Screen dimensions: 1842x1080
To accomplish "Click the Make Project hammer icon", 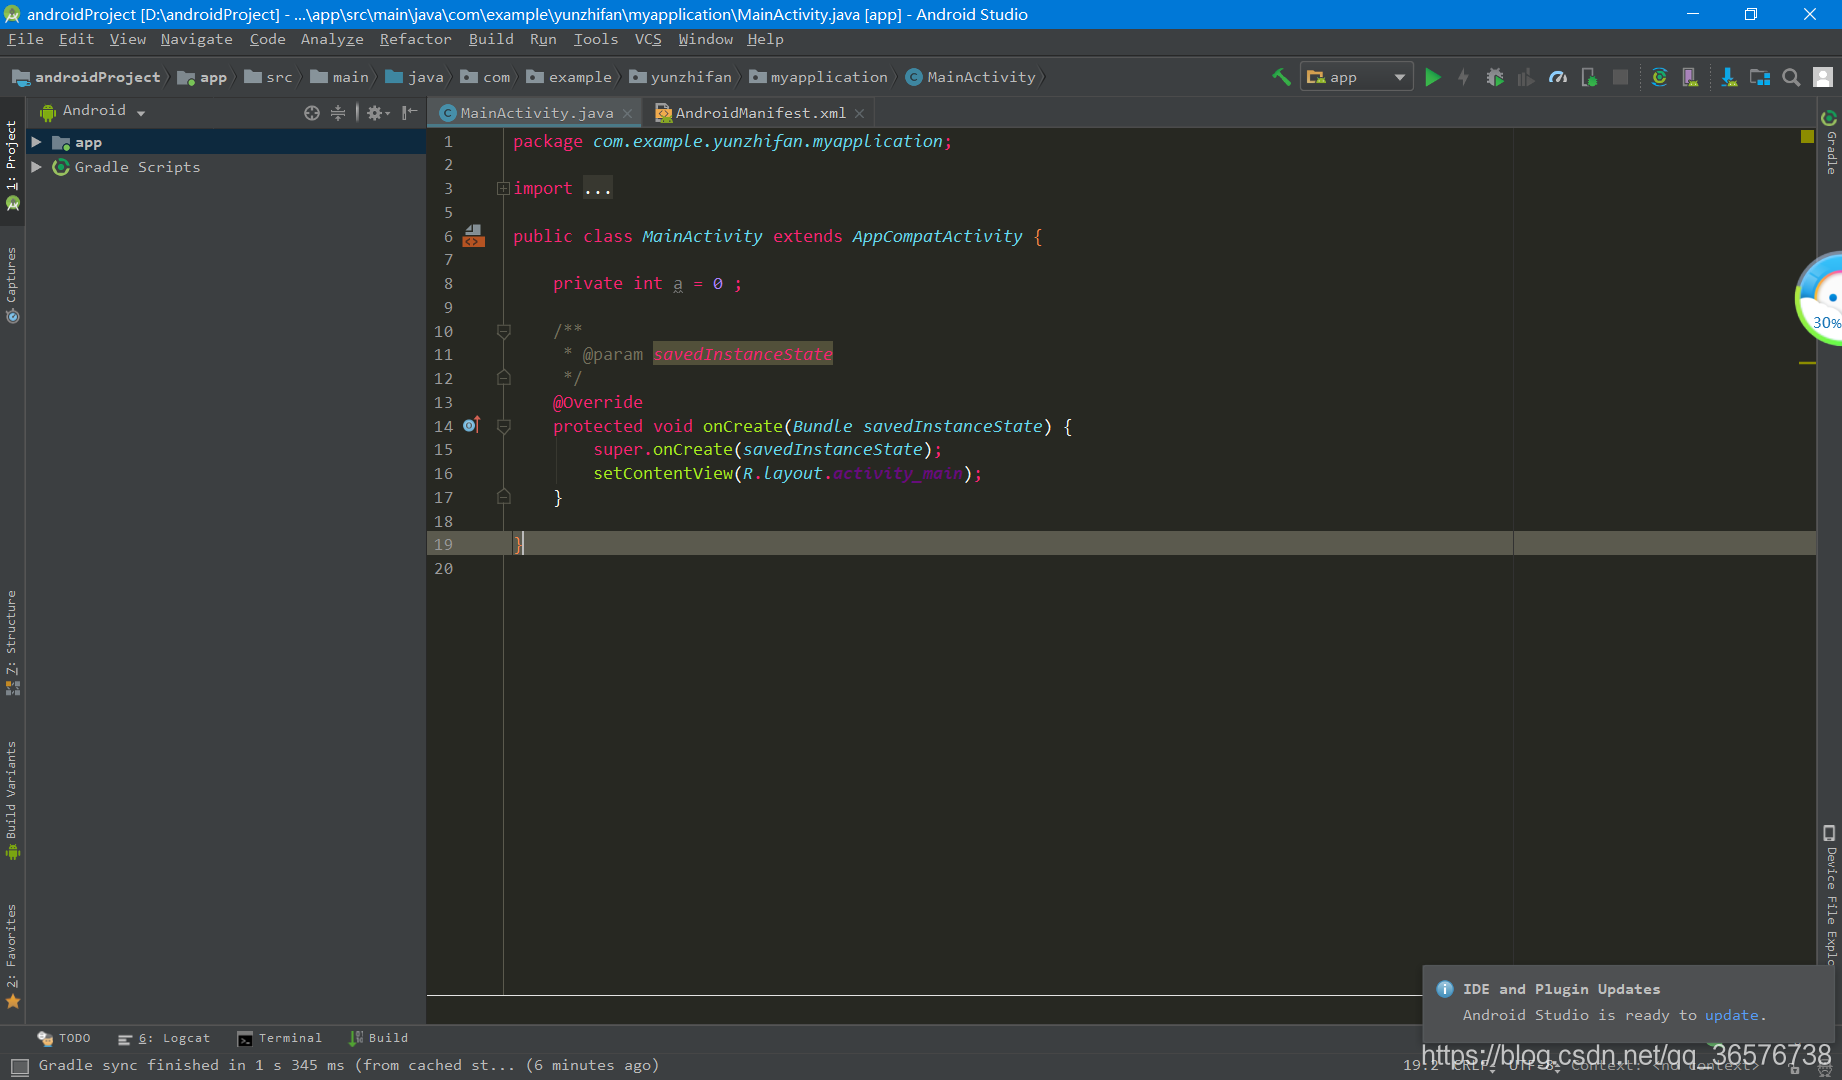I will [1281, 77].
